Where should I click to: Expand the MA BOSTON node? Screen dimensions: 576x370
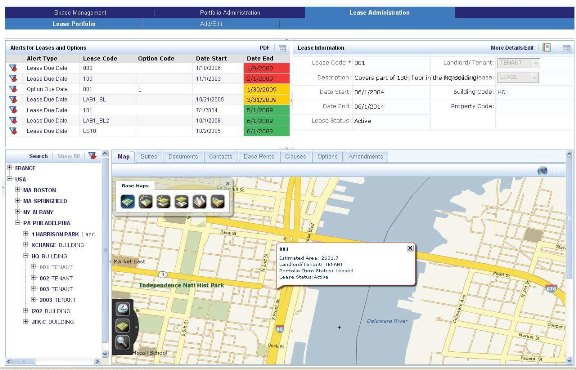click(17, 190)
